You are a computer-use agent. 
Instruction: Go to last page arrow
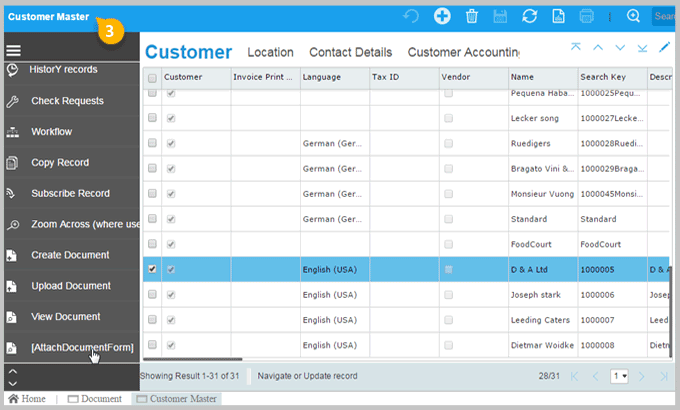coord(664,376)
